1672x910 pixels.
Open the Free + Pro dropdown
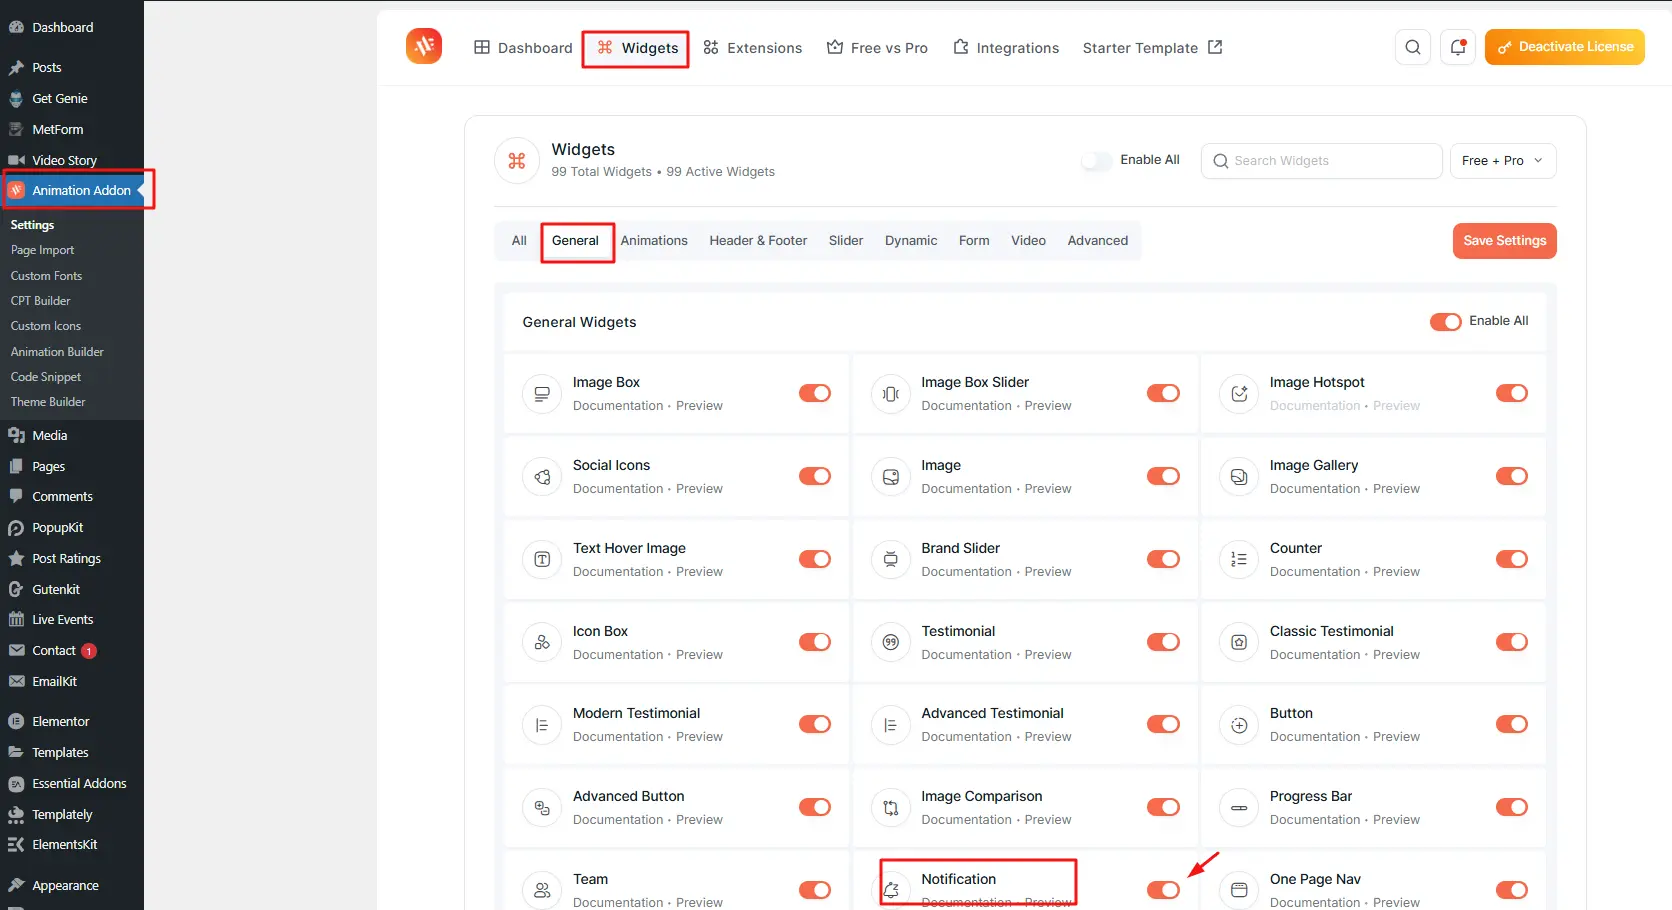1502,161
